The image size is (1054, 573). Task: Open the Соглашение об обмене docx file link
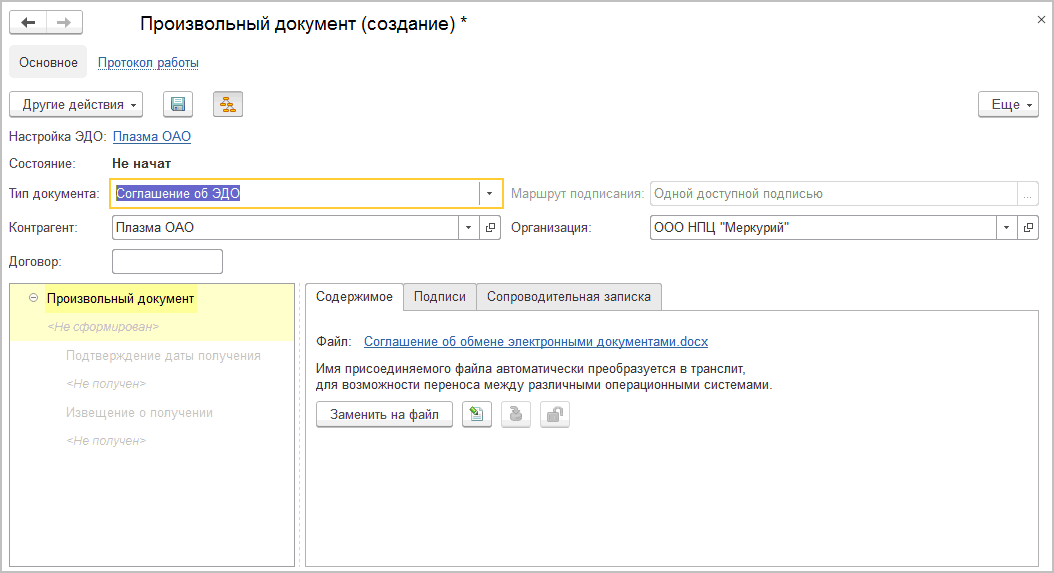coord(536,342)
